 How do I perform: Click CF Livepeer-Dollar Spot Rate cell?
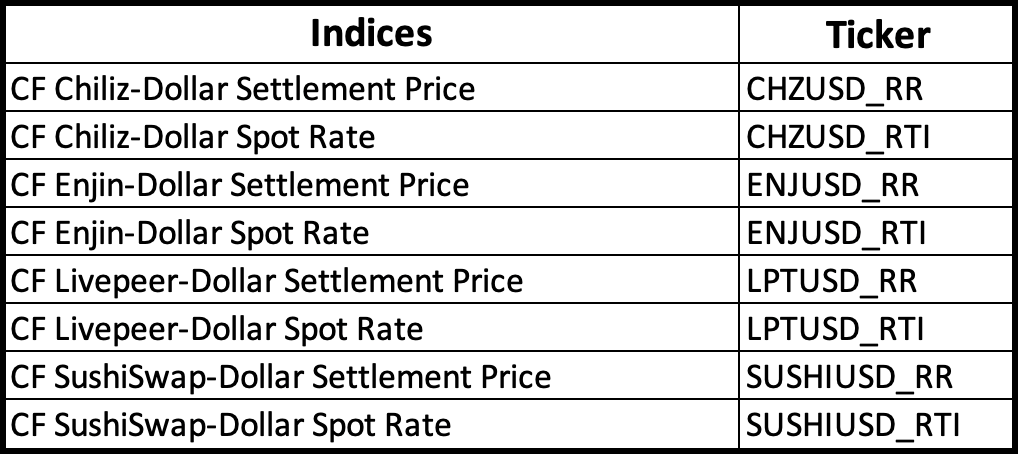(372, 327)
